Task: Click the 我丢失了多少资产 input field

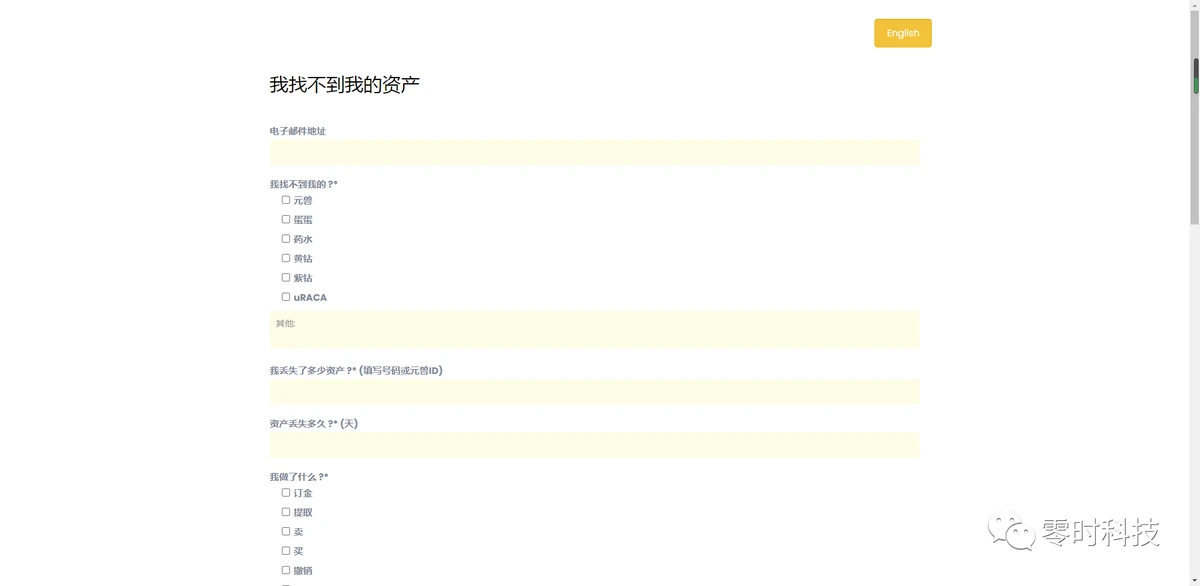Action: [594, 392]
